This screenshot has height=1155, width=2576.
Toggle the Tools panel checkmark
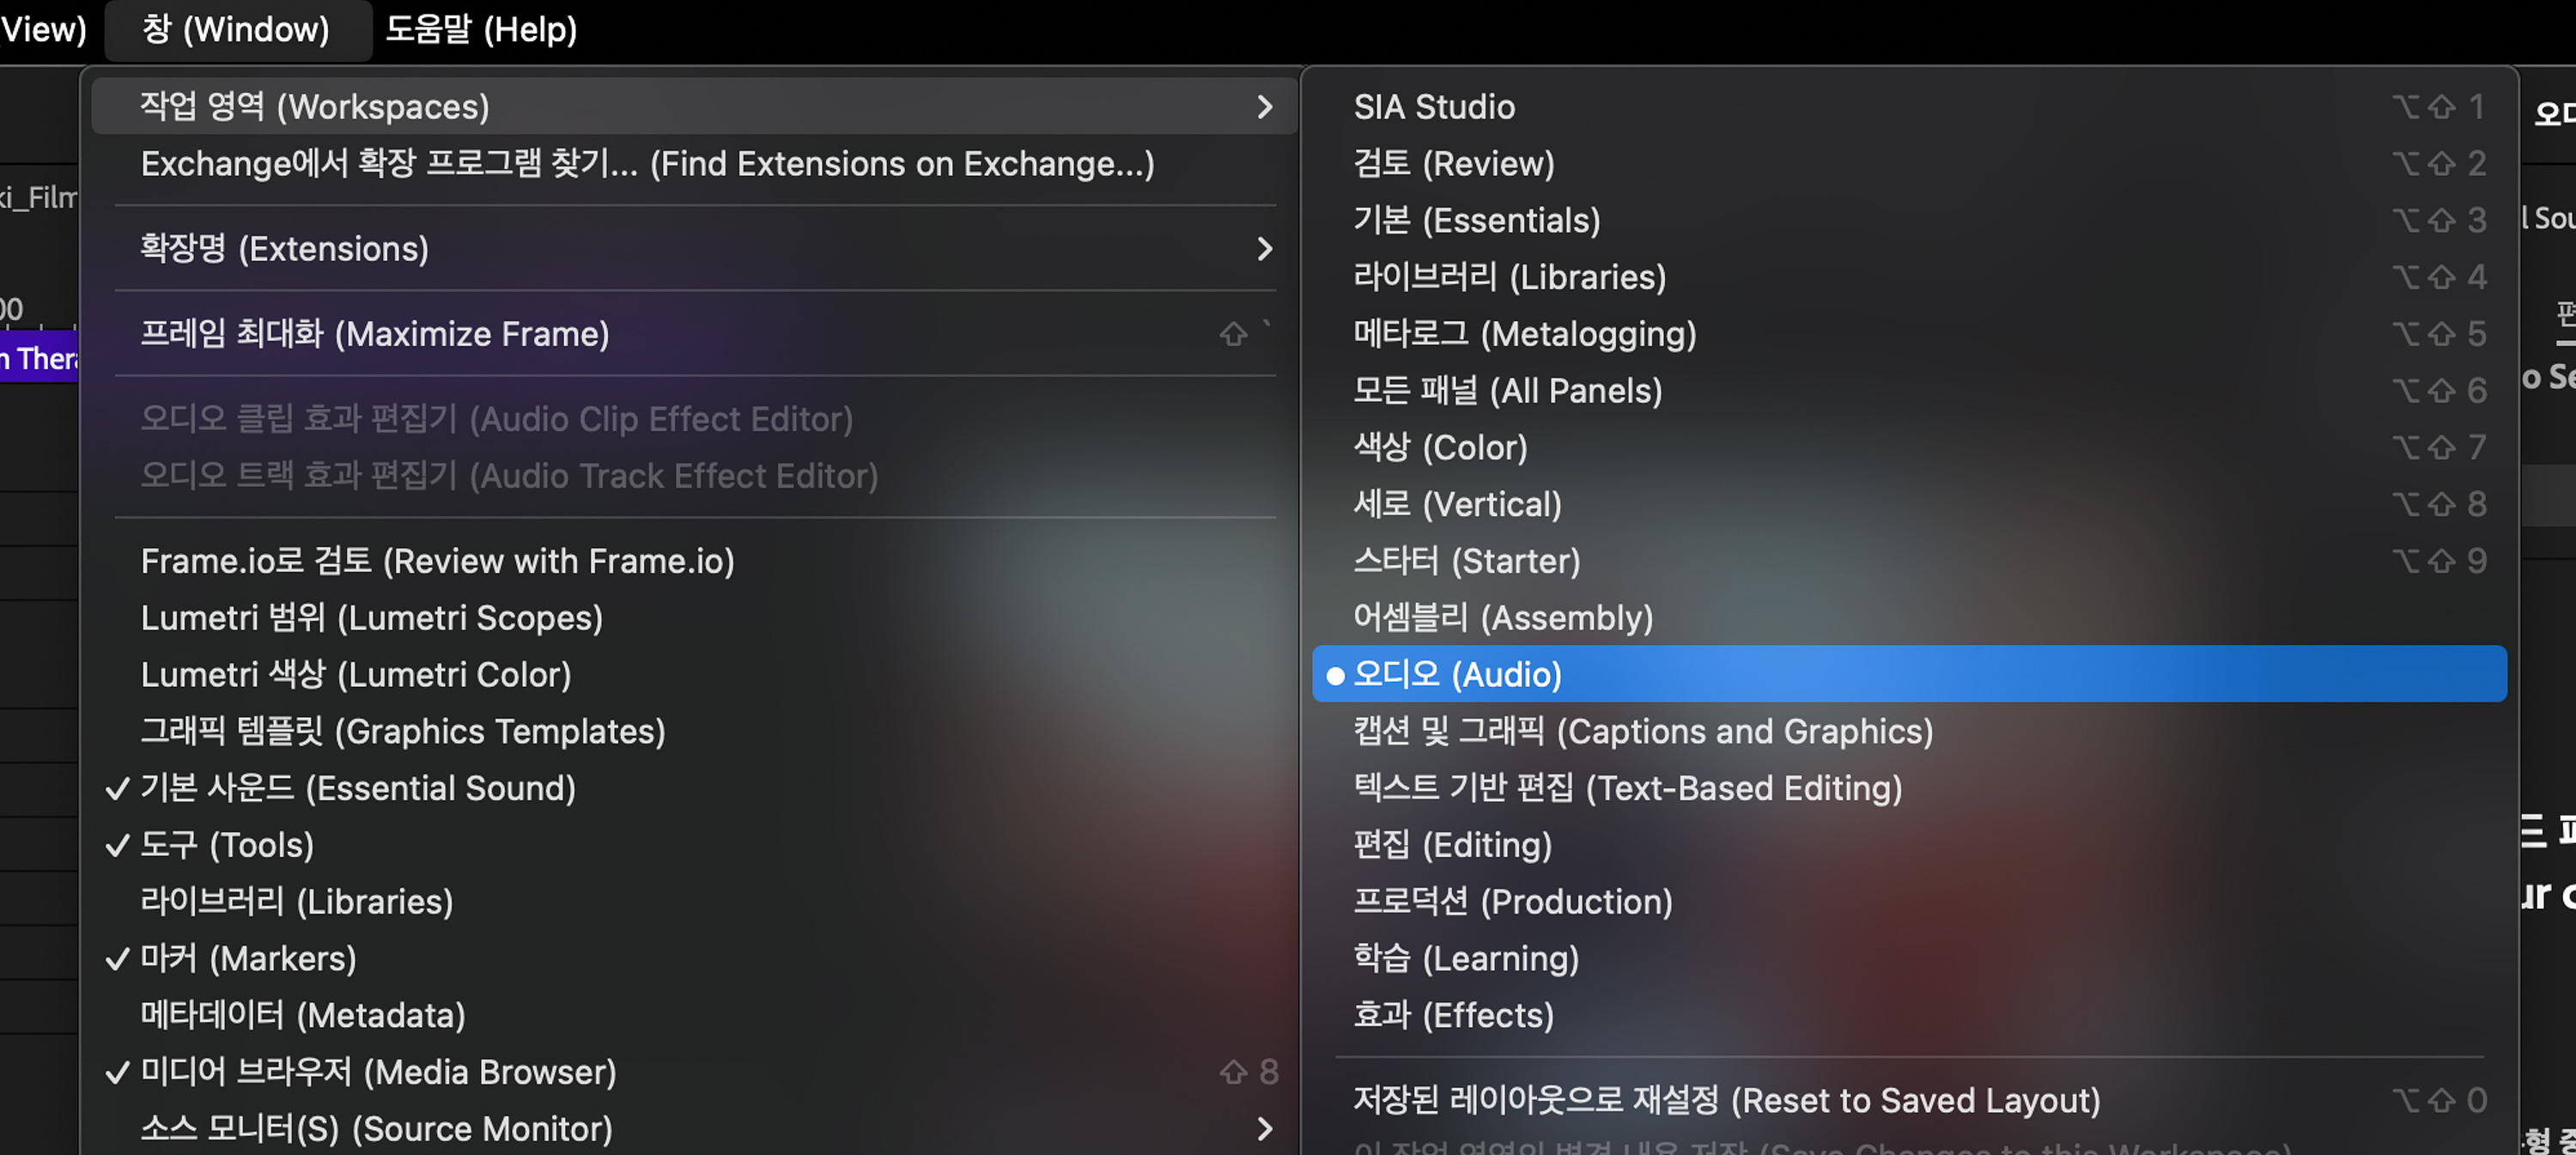pyautogui.click(x=226, y=845)
